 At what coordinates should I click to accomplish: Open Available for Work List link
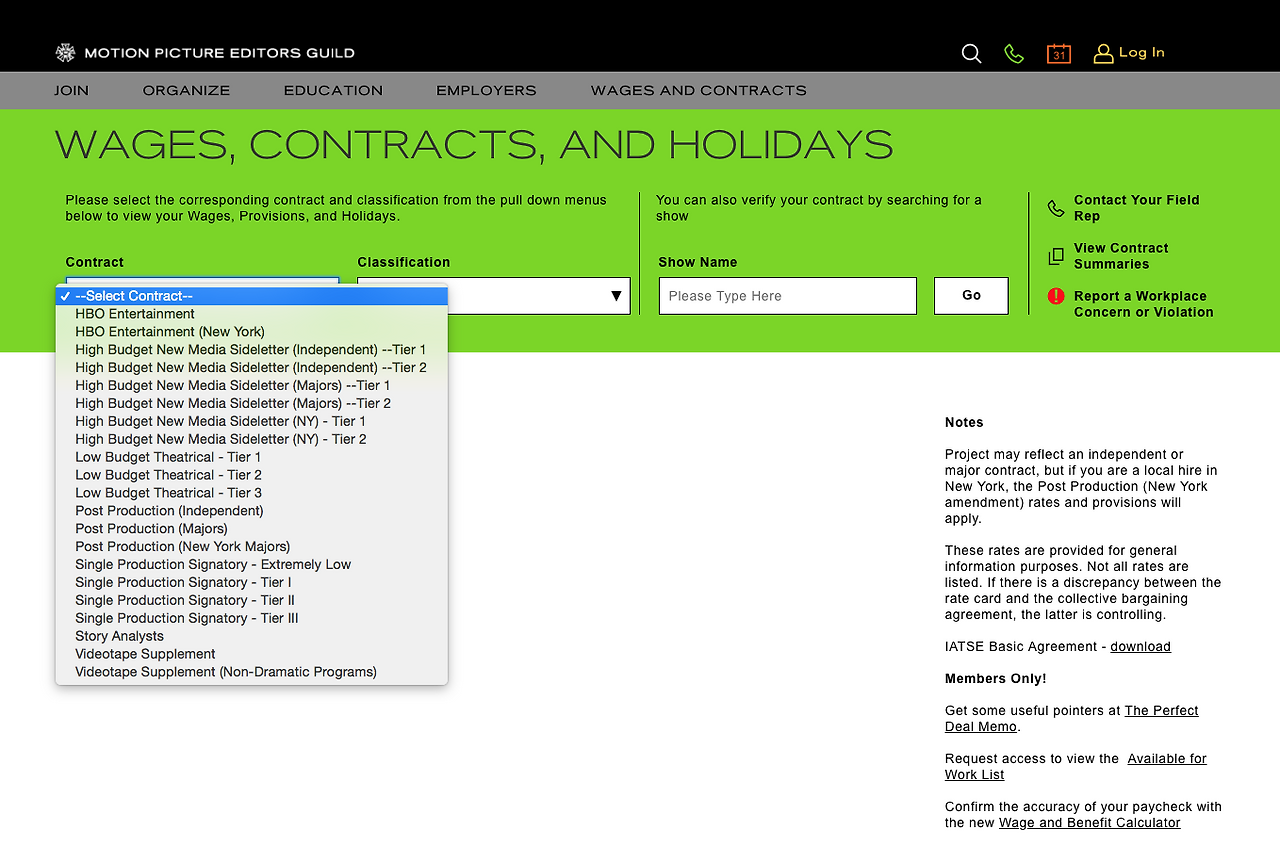[1076, 767]
